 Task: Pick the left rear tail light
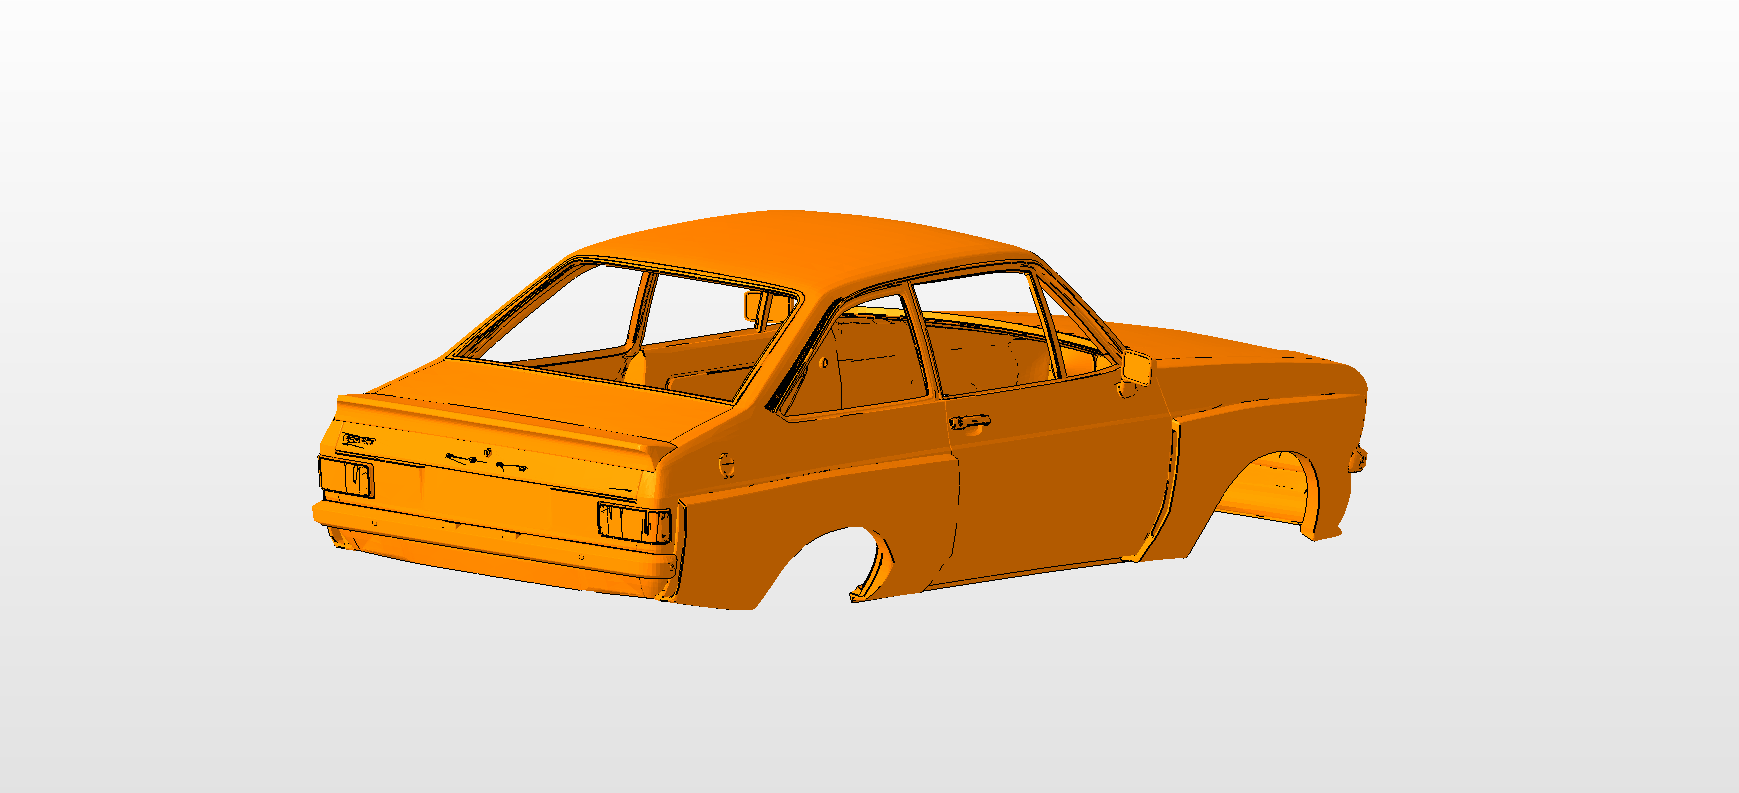click(x=347, y=477)
